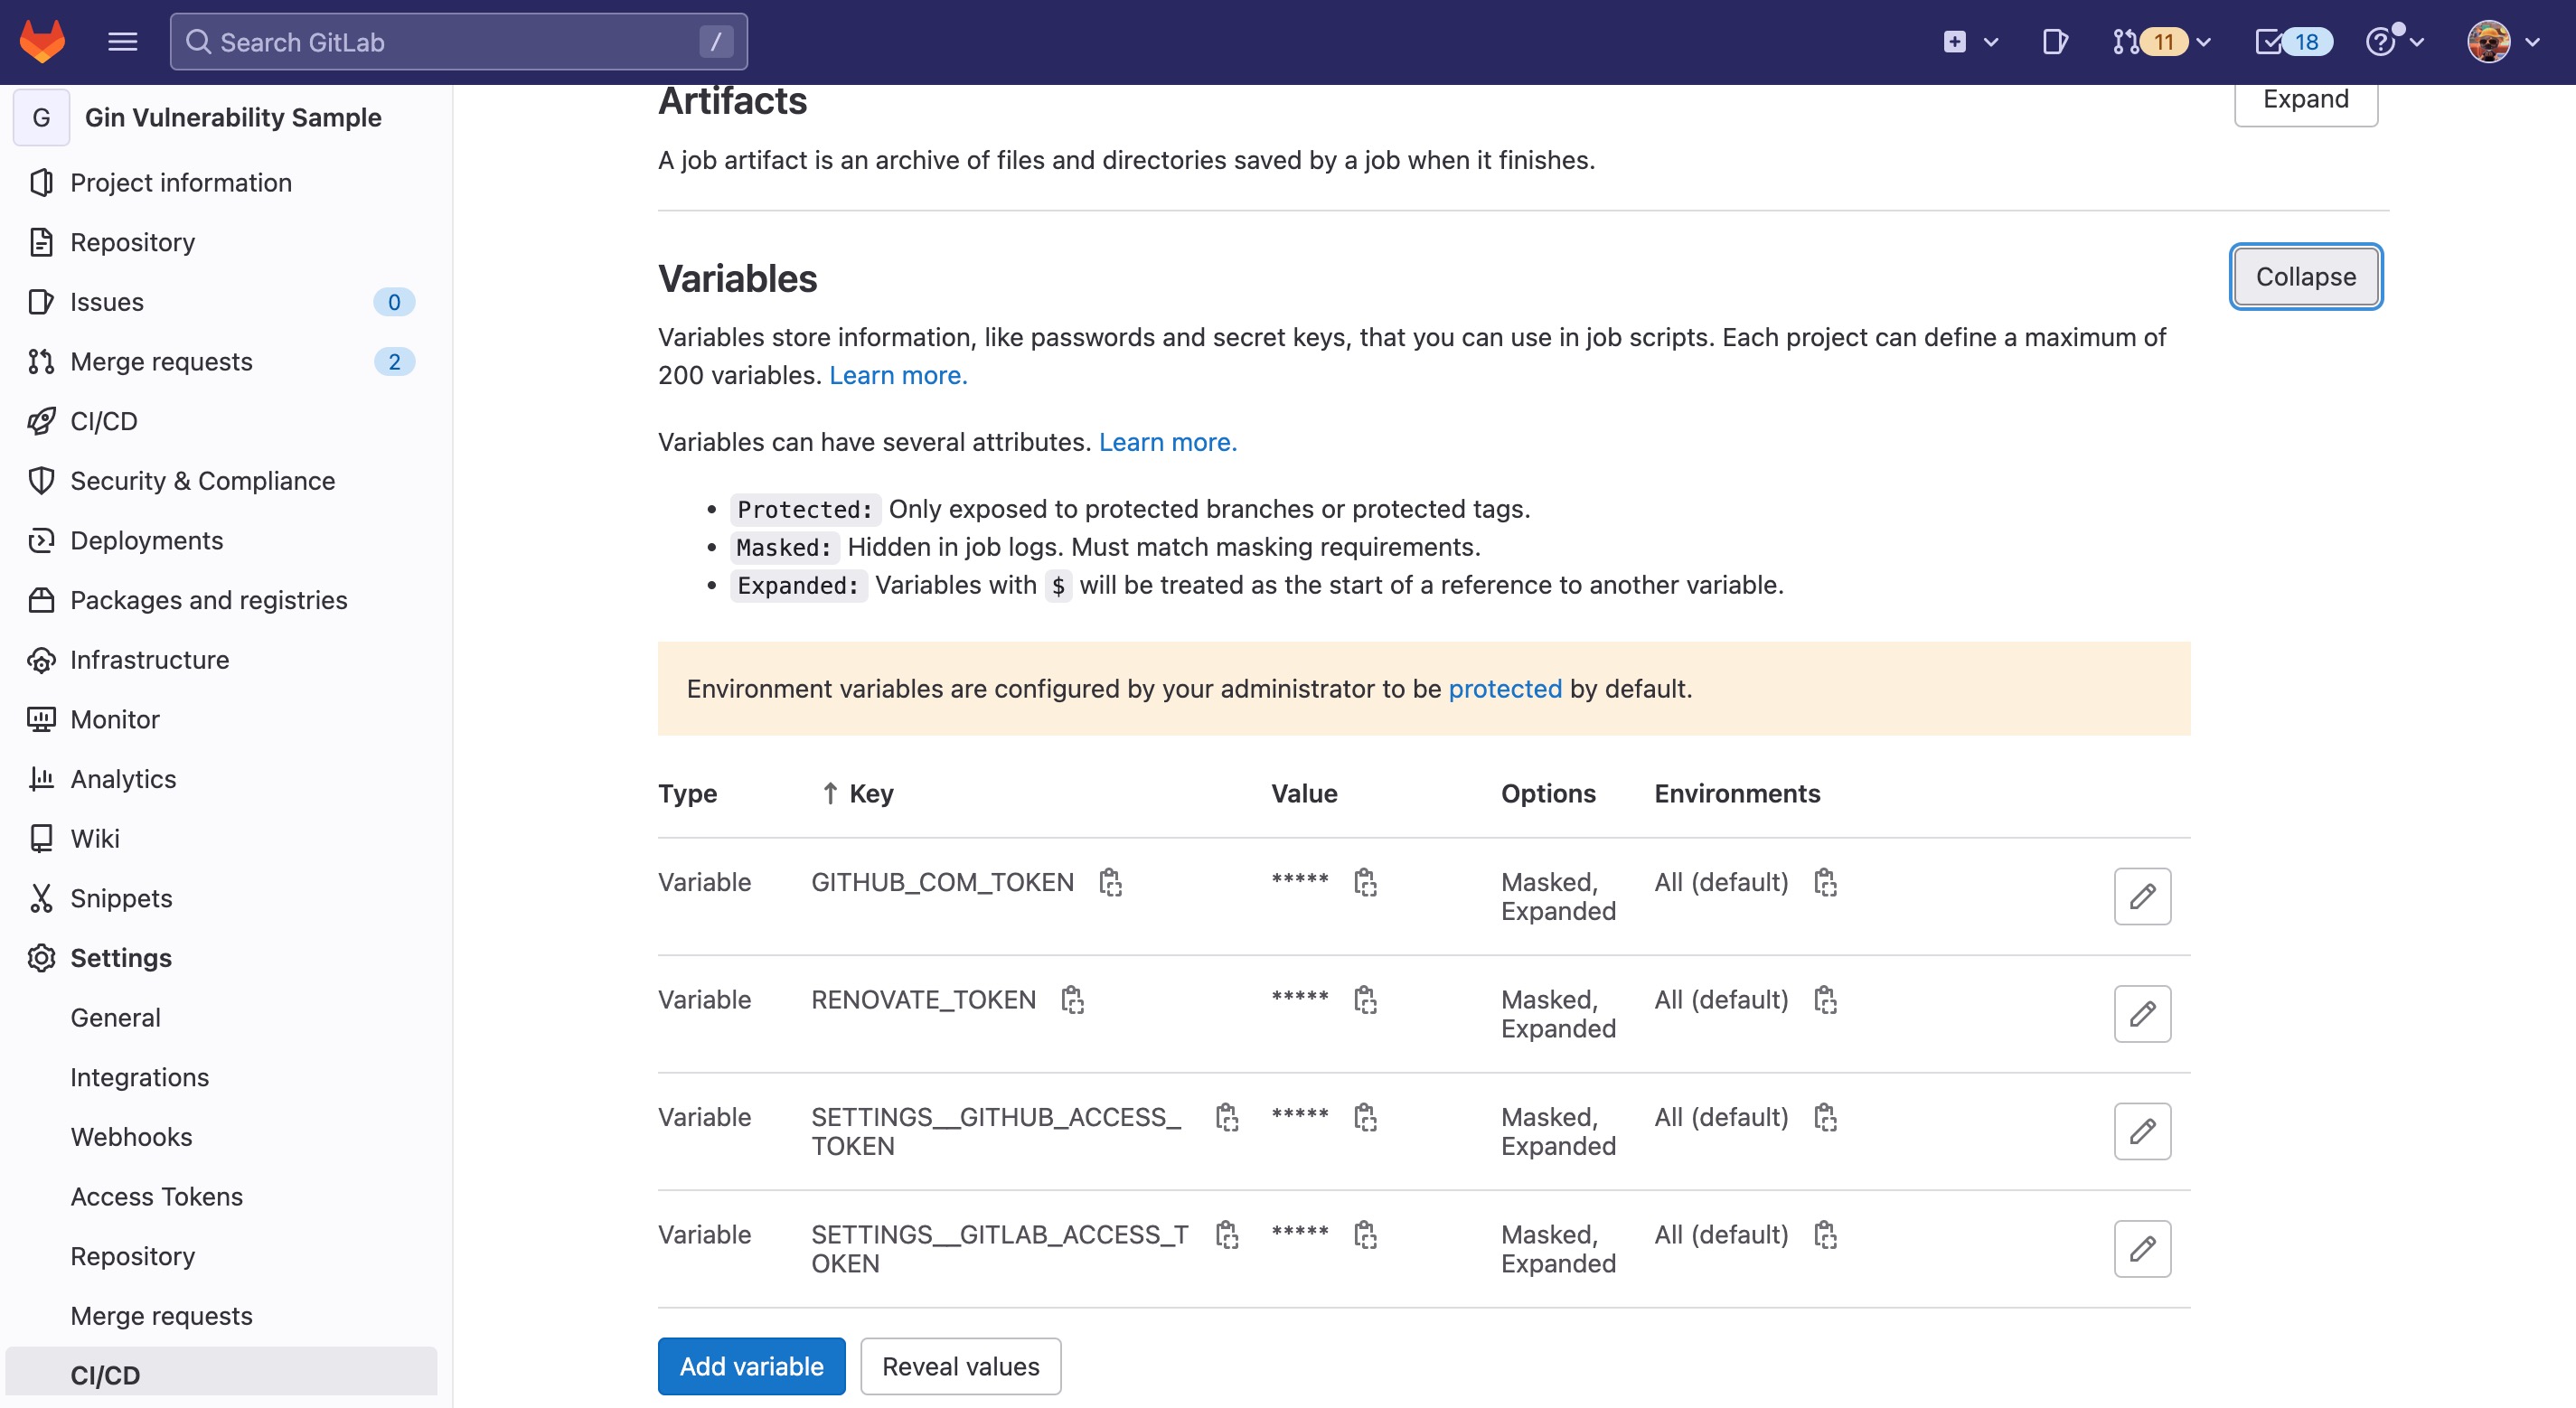This screenshot has height=1408, width=2576.
Task: Edit the RENOVATE_TOKEN variable with the pencil icon
Action: 2142,1014
